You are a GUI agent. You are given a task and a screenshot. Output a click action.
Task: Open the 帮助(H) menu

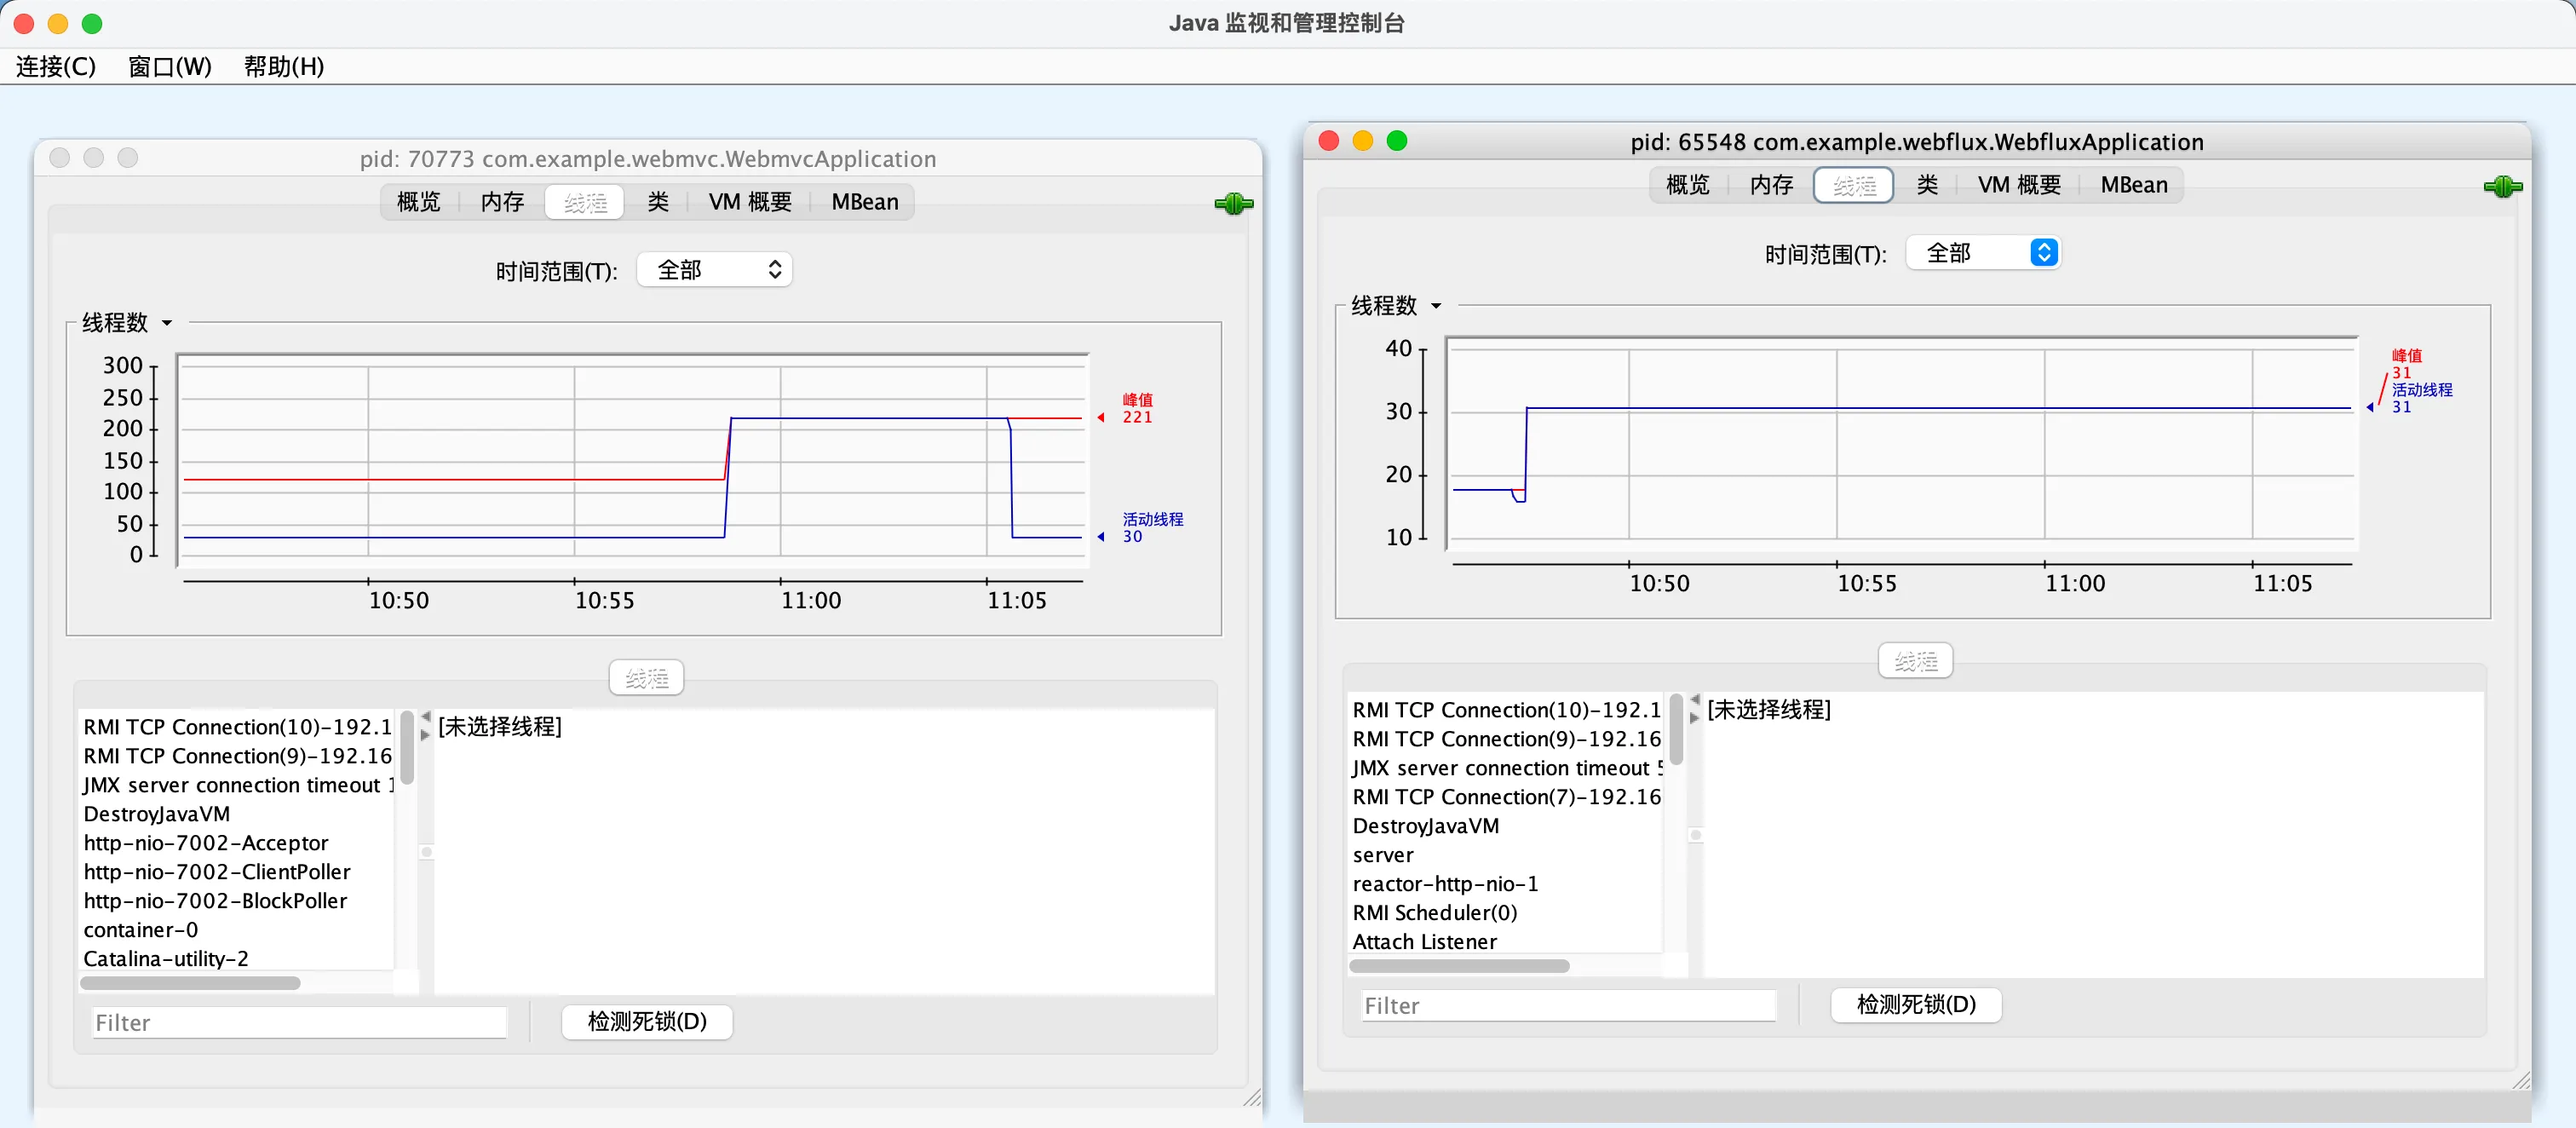(284, 67)
